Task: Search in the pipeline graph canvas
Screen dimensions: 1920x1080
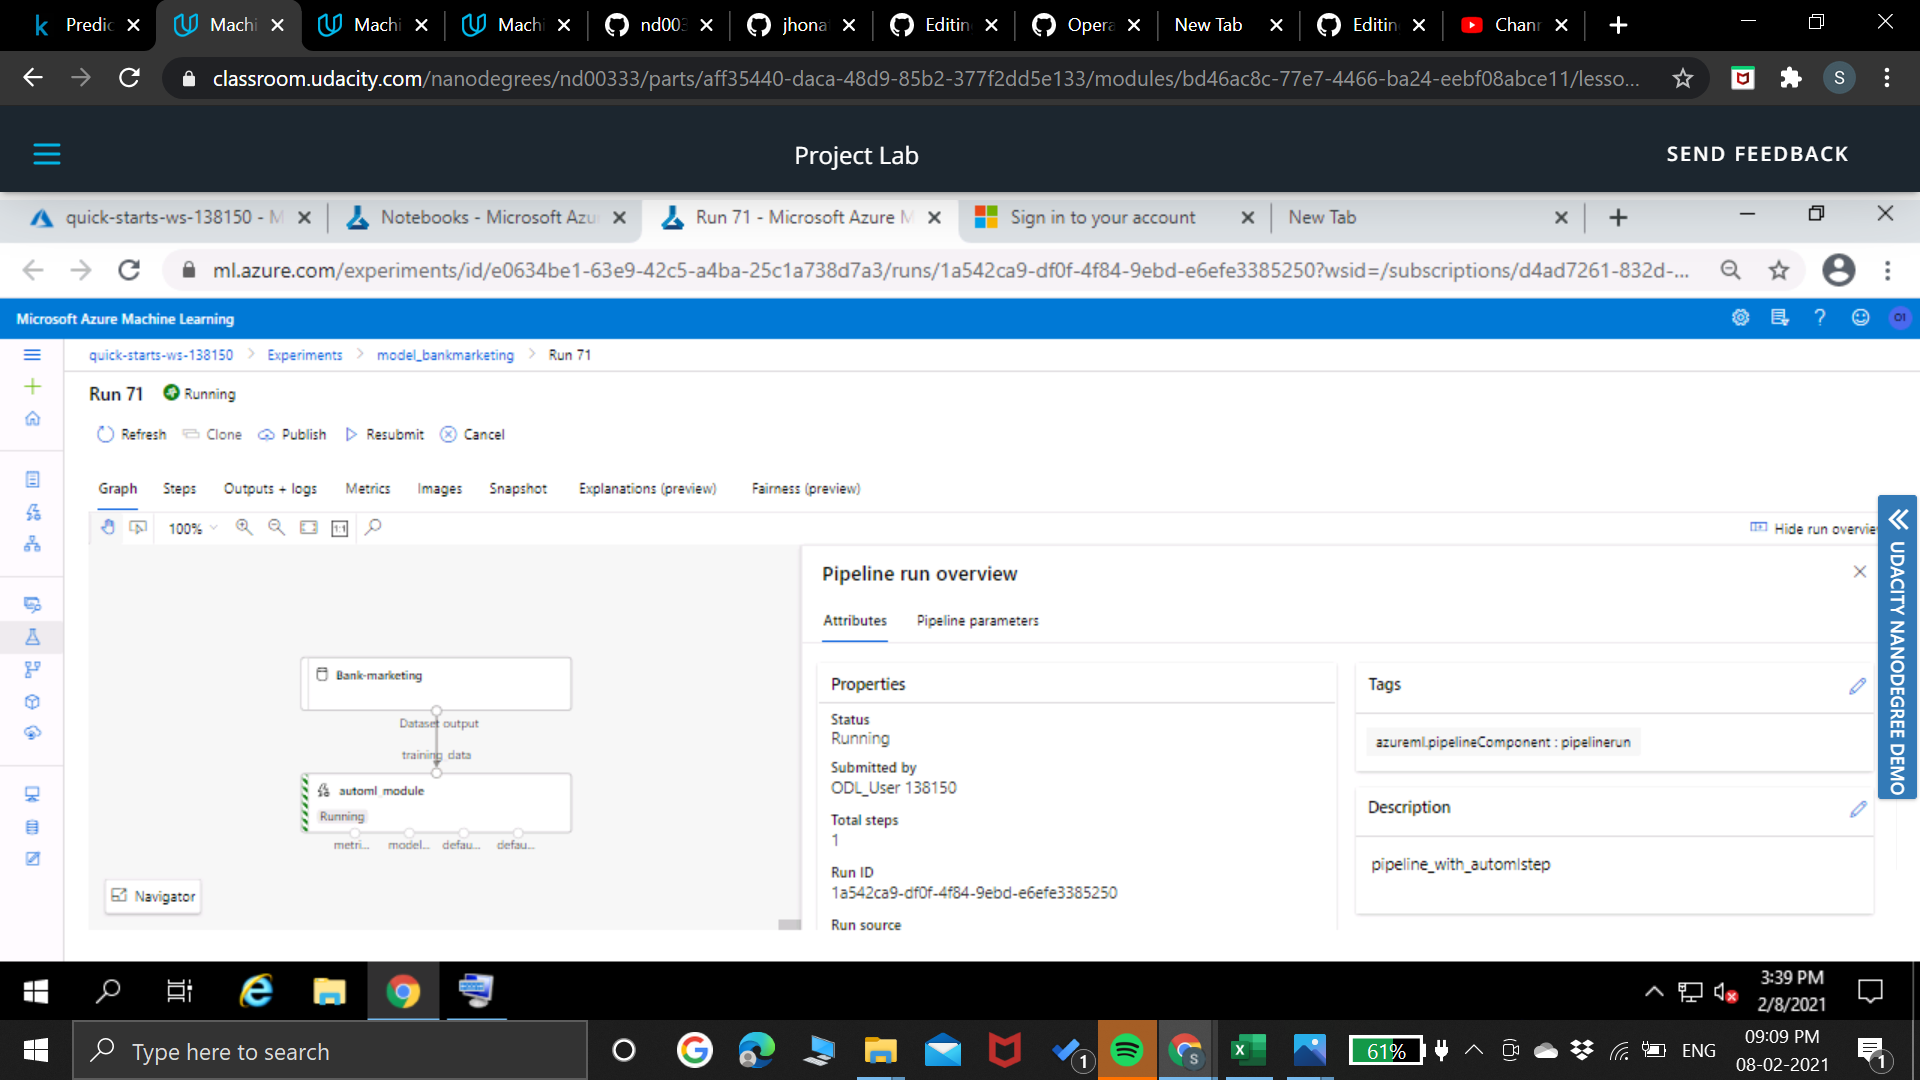Action: click(x=373, y=527)
